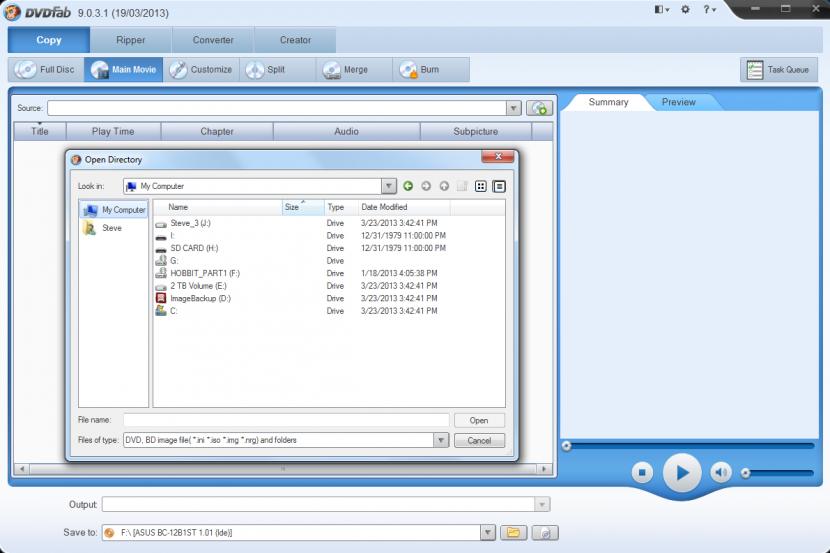Viewport: 830px width, 553px height.
Task: Select the Split mode button
Action: (266, 70)
